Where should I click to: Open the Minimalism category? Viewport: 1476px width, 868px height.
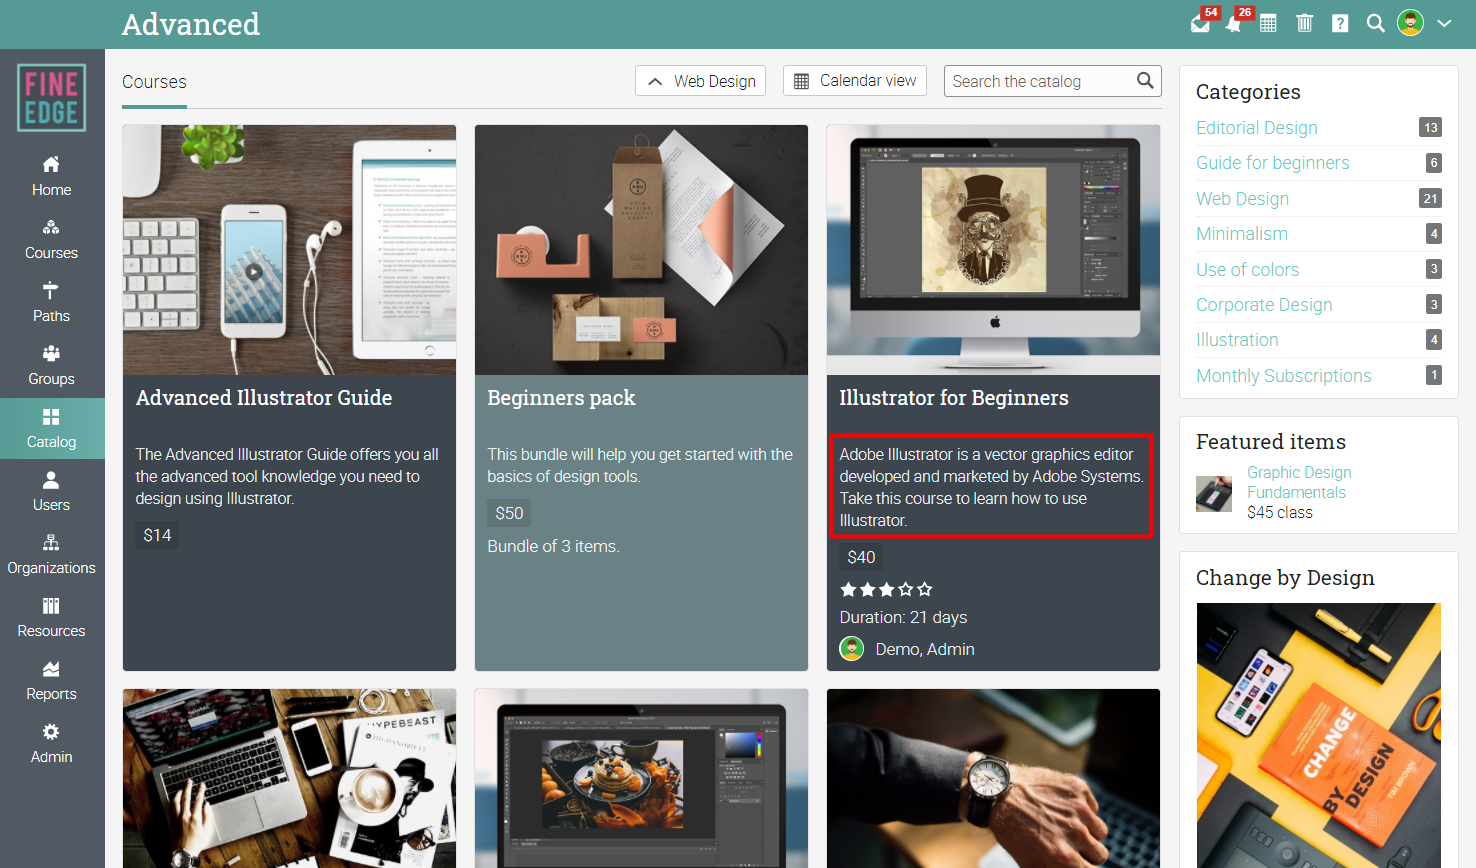tap(1241, 234)
